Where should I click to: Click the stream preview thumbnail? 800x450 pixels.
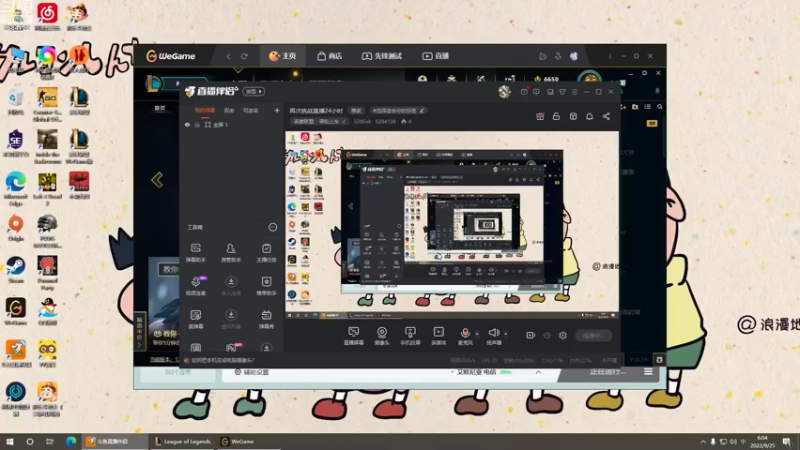pyautogui.click(x=452, y=224)
